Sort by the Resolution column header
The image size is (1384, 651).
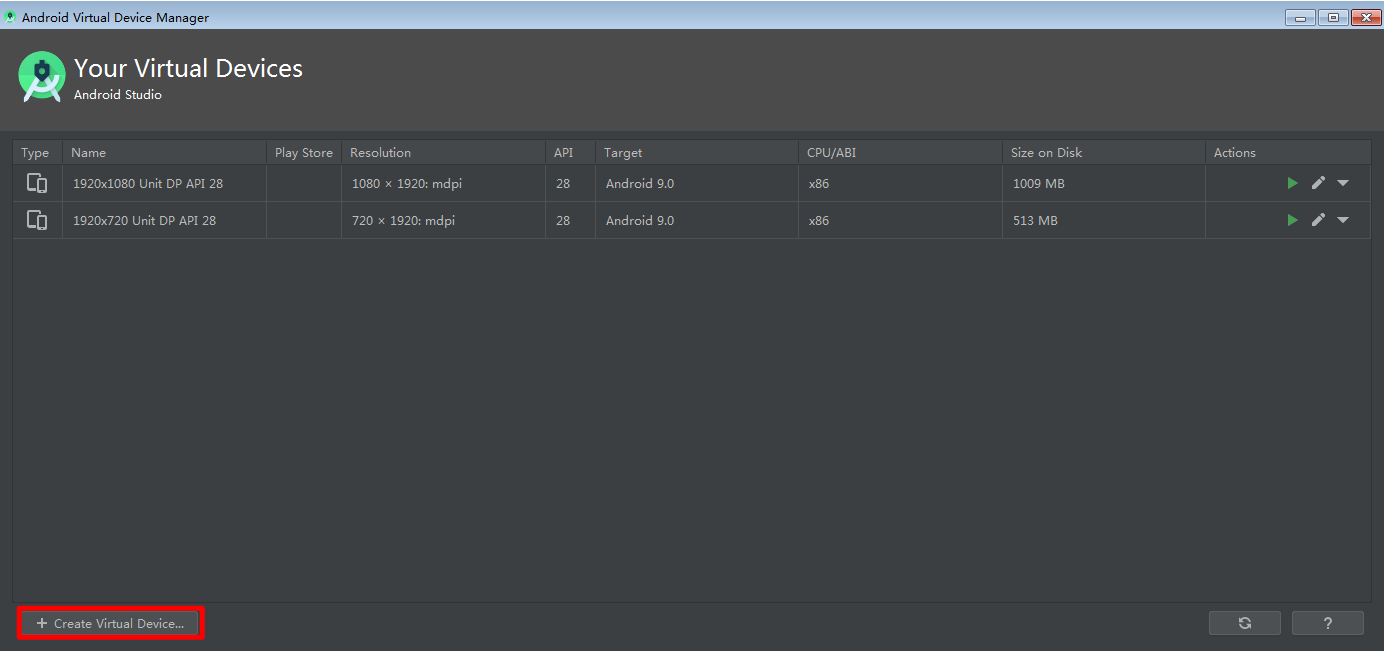coord(443,153)
